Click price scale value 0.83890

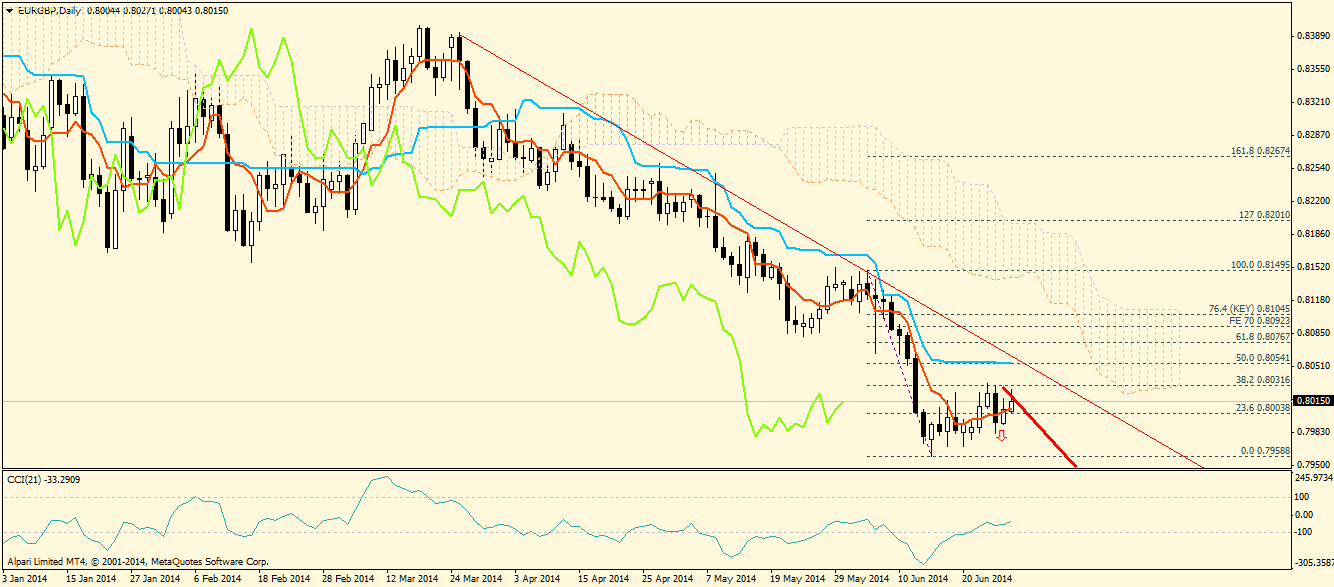[1312, 36]
